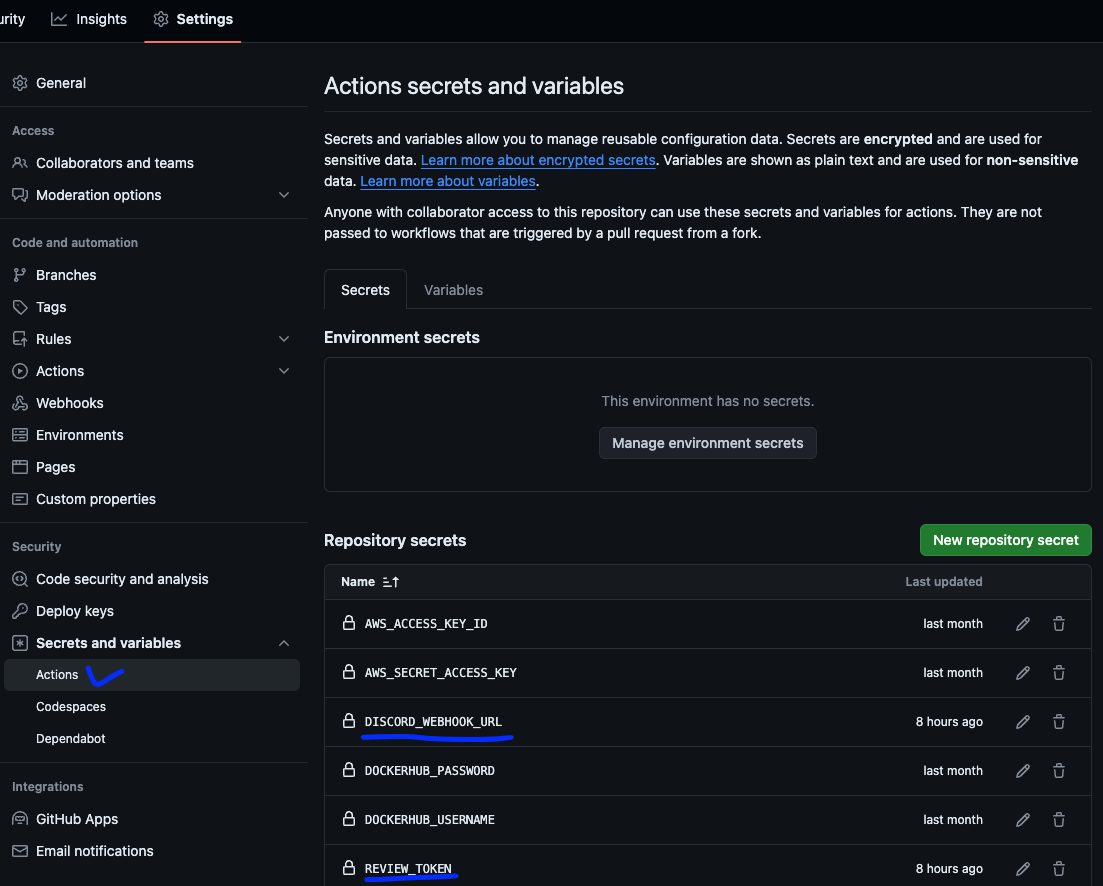The image size is (1103, 886).
Task: Click the sort icon beside Name header
Action: pos(391,582)
